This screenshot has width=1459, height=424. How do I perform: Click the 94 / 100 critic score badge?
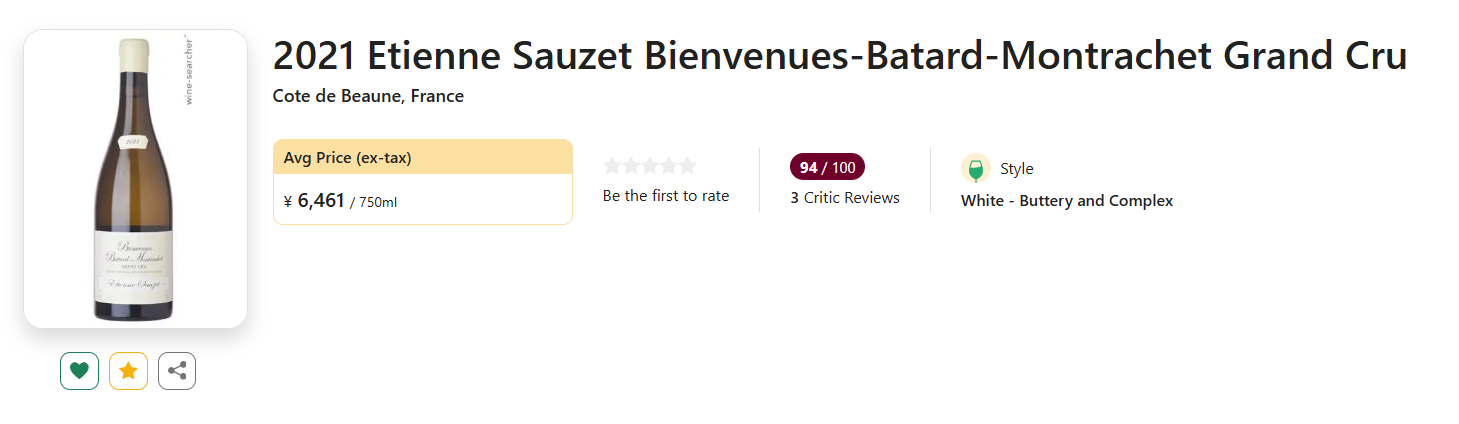coord(827,167)
